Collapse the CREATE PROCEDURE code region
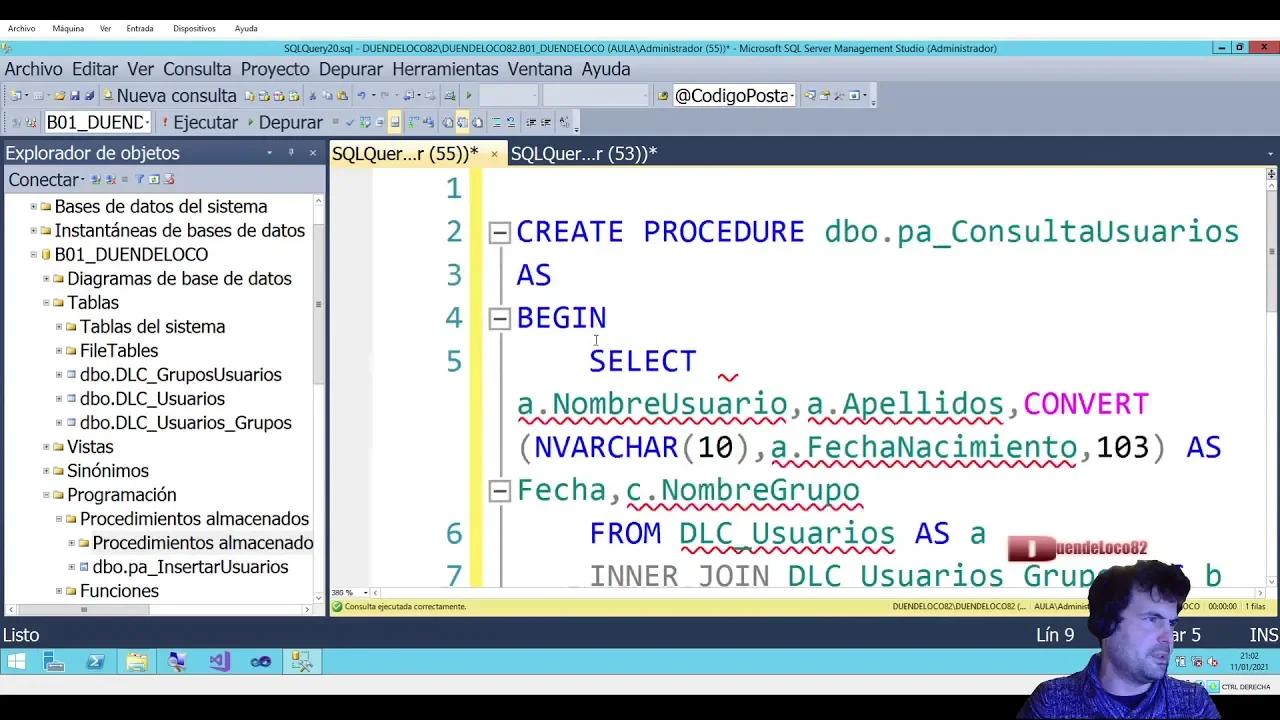The height and width of the screenshot is (720, 1280). (499, 231)
